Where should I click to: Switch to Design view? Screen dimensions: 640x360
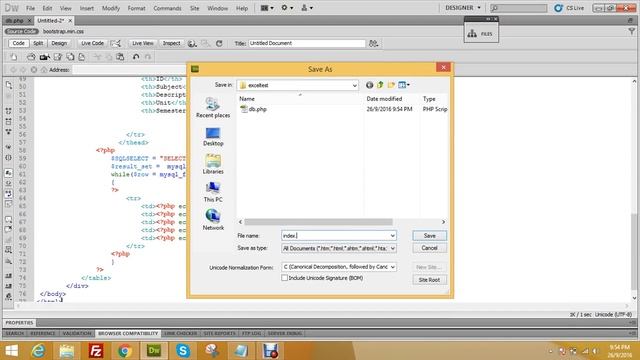click(59, 43)
